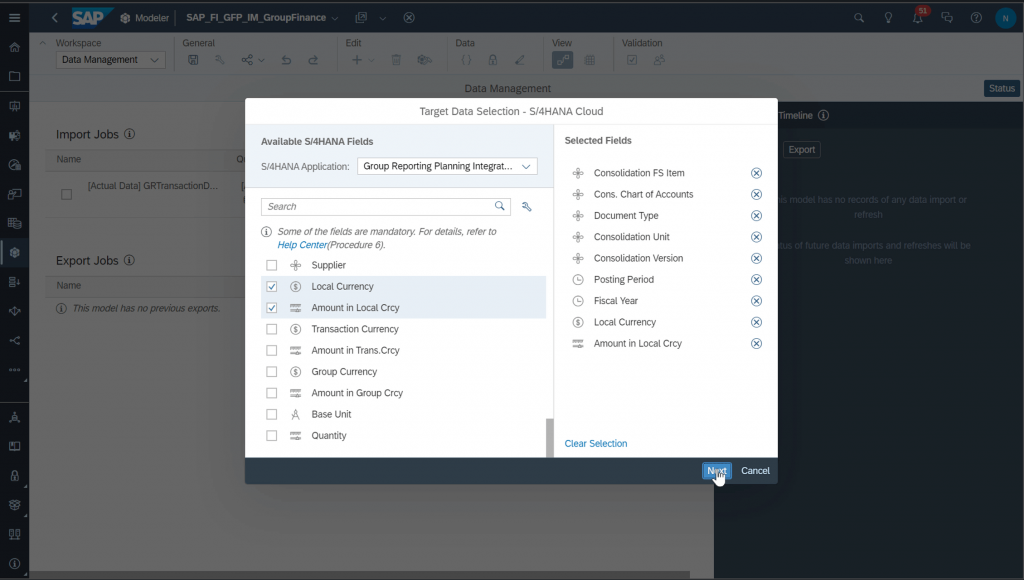Open the S/4HANA Application dropdown
1024x580 pixels.
tap(447, 167)
